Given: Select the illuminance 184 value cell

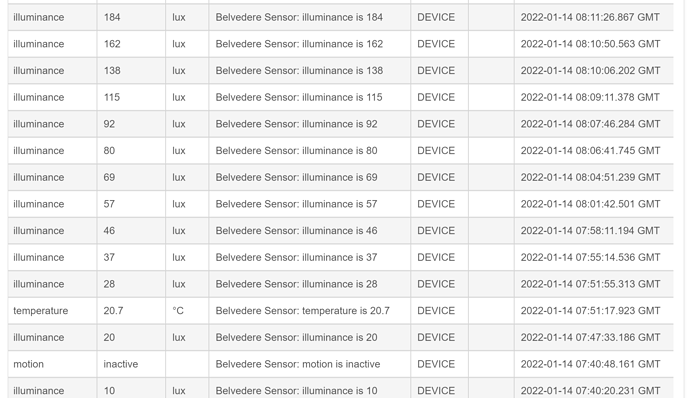Looking at the screenshot, I should pos(131,18).
